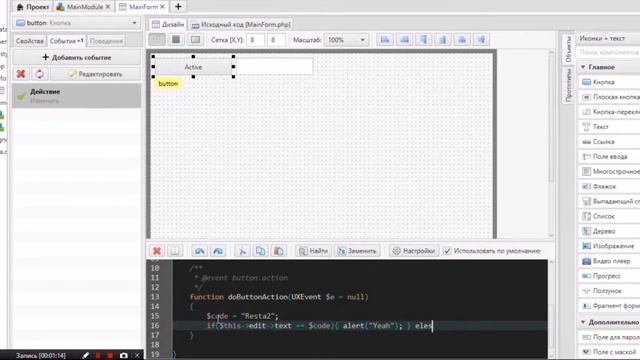
Task: Cut selected code with scissors icon
Action: [242, 251]
